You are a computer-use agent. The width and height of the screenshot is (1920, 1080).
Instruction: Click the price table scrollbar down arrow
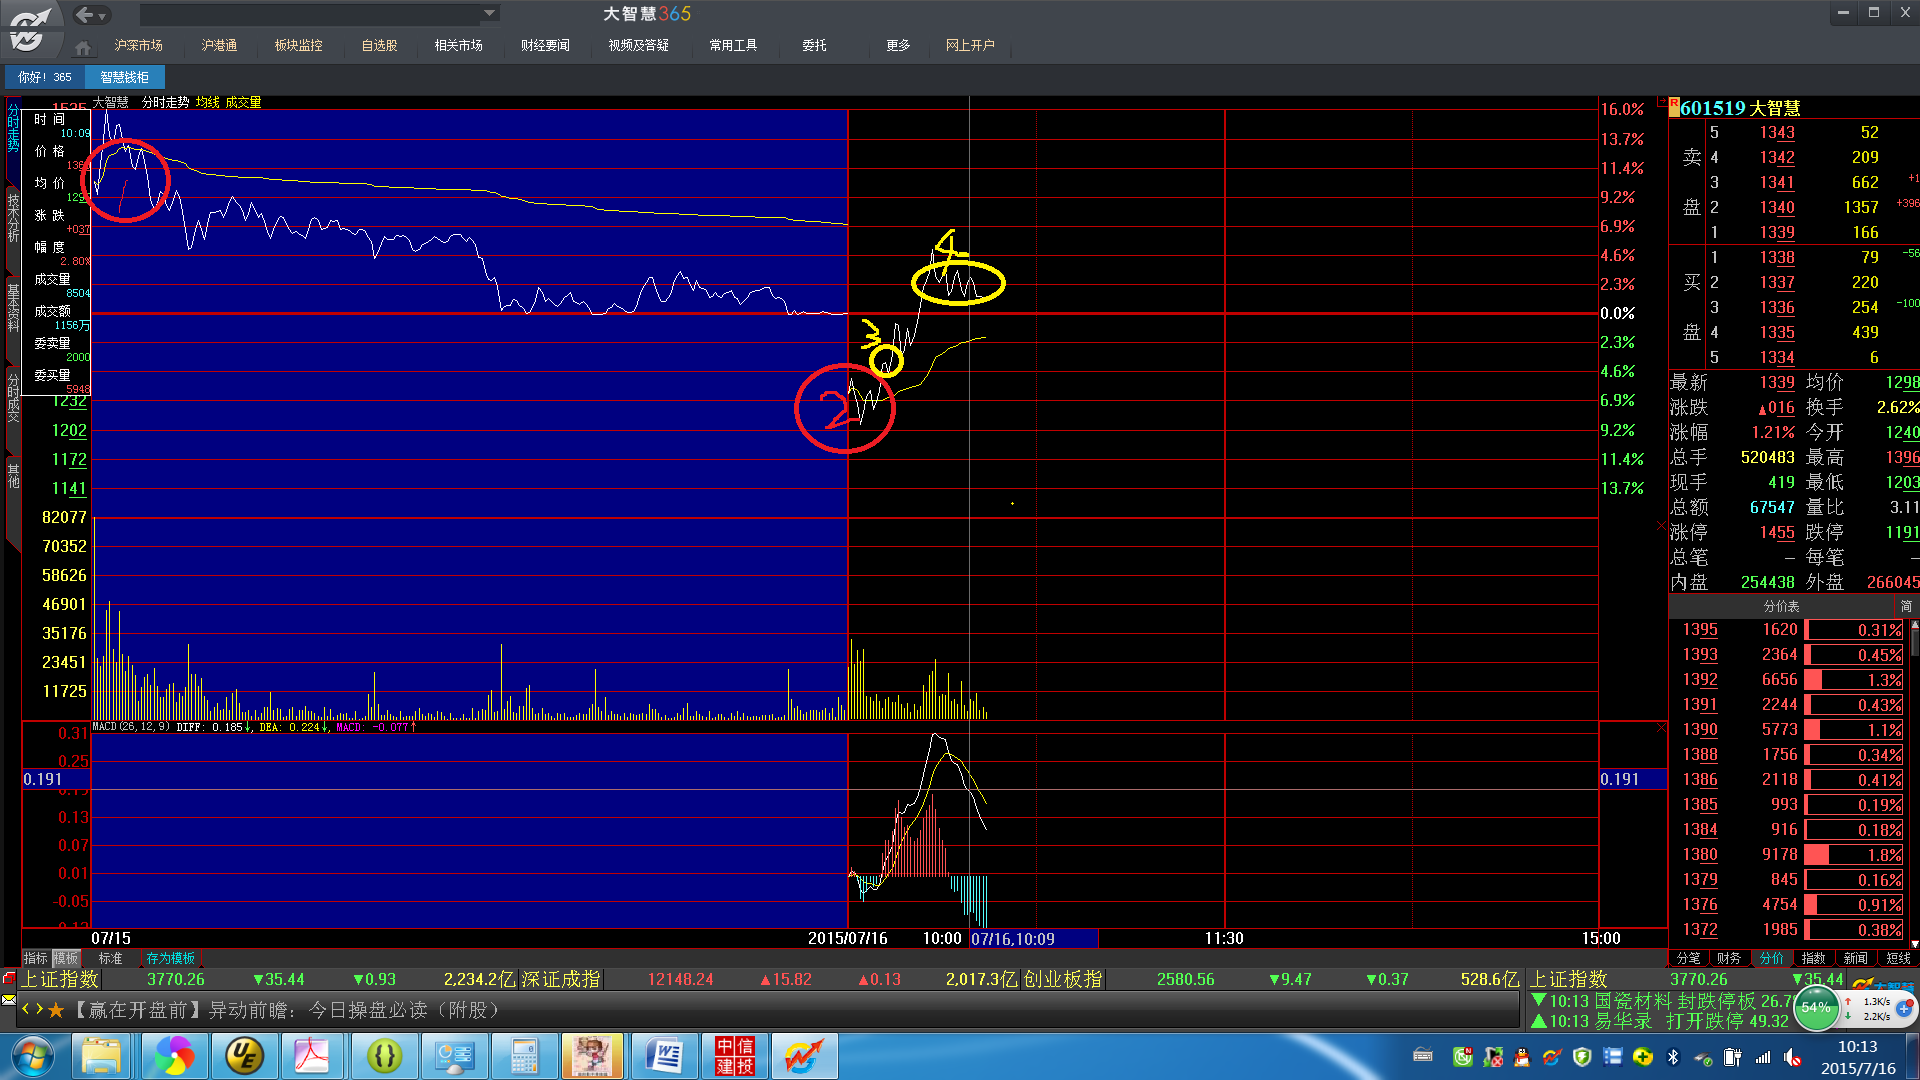tap(1915, 943)
